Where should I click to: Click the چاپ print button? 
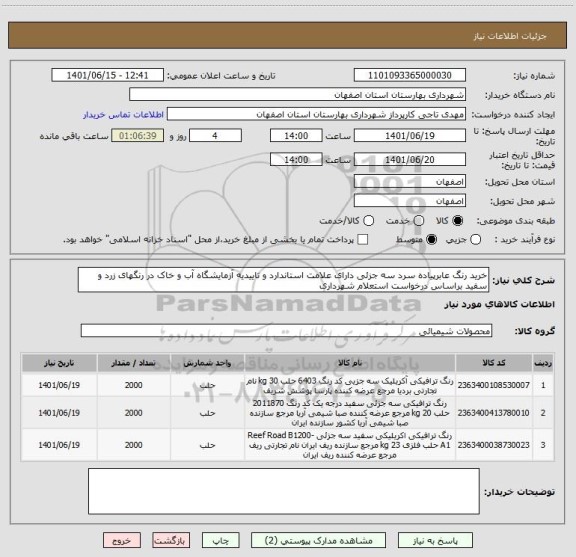pos(221,540)
